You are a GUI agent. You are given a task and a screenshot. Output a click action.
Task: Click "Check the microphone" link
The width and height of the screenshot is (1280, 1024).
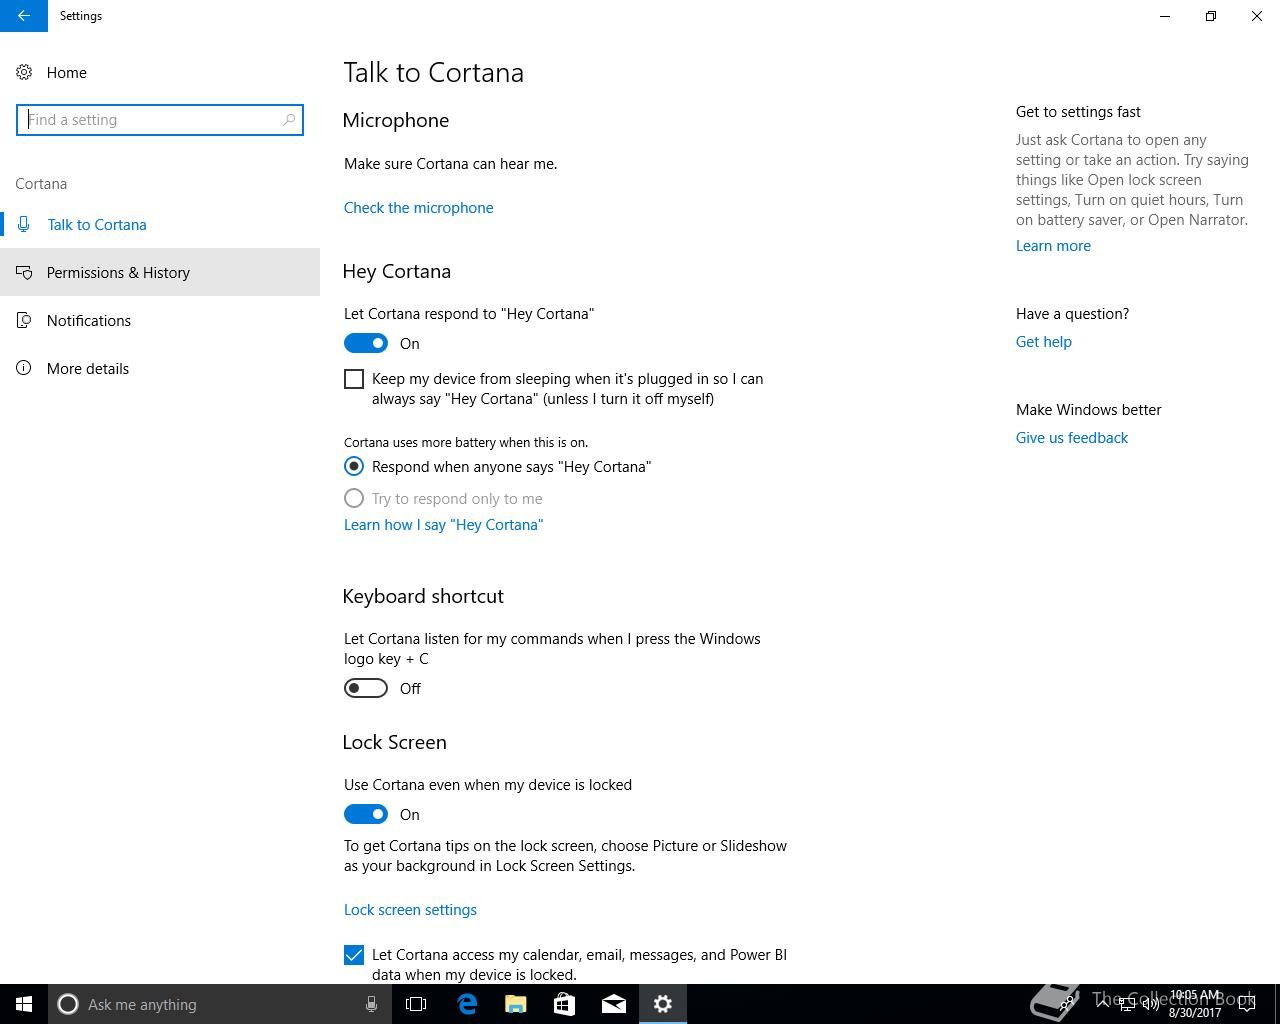(418, 208)
